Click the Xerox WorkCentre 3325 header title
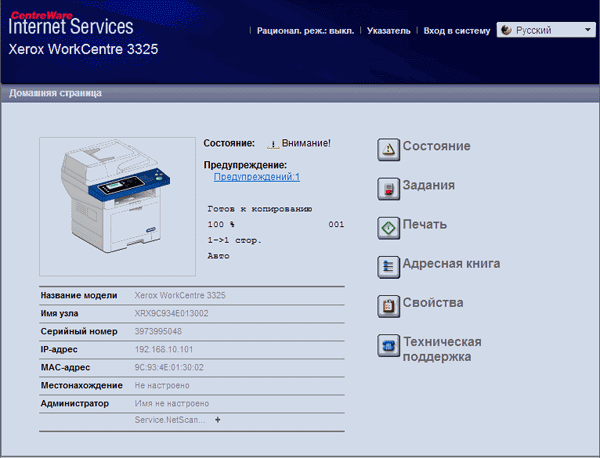The height and width of the screenshot is (458, 600). point(83,49)
